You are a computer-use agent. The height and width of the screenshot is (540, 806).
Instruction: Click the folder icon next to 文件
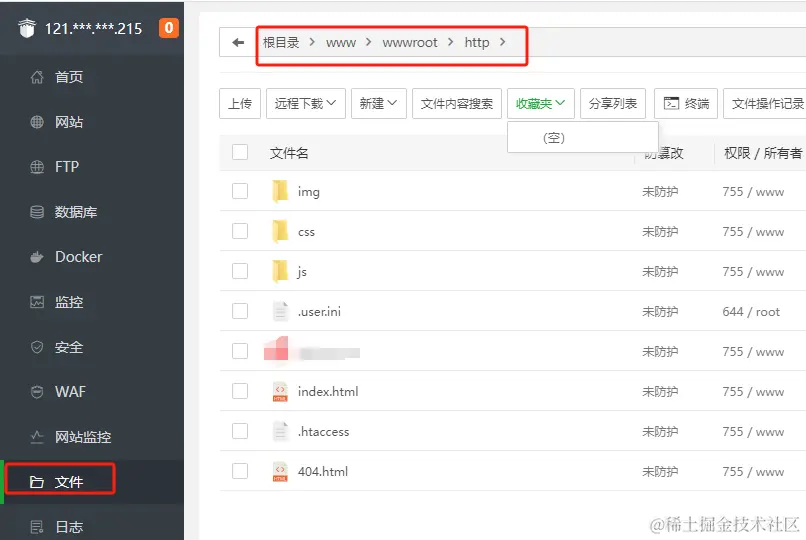37,481
